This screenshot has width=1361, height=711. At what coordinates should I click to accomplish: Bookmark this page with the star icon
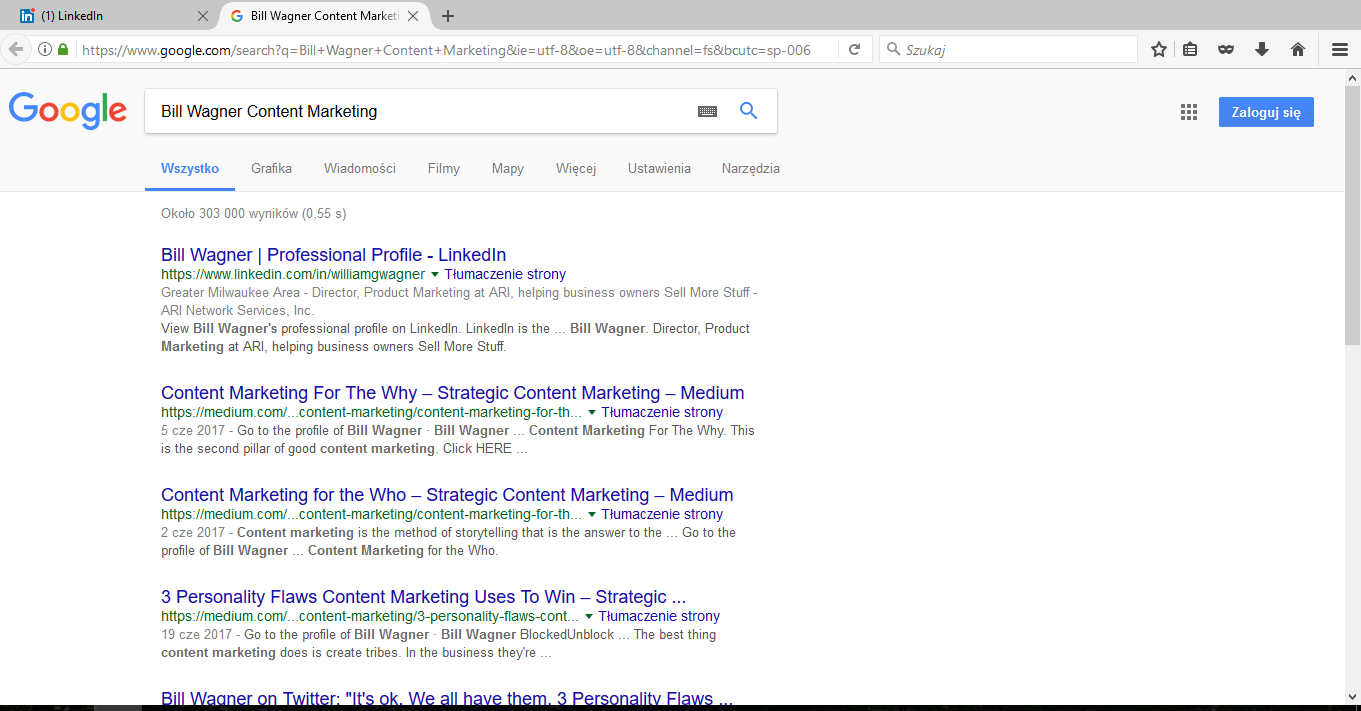tap(1158, 49)
